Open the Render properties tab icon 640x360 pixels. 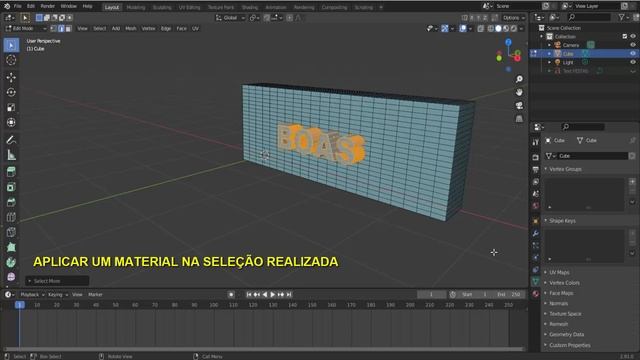pyautogui.click(x=536, y=157)
